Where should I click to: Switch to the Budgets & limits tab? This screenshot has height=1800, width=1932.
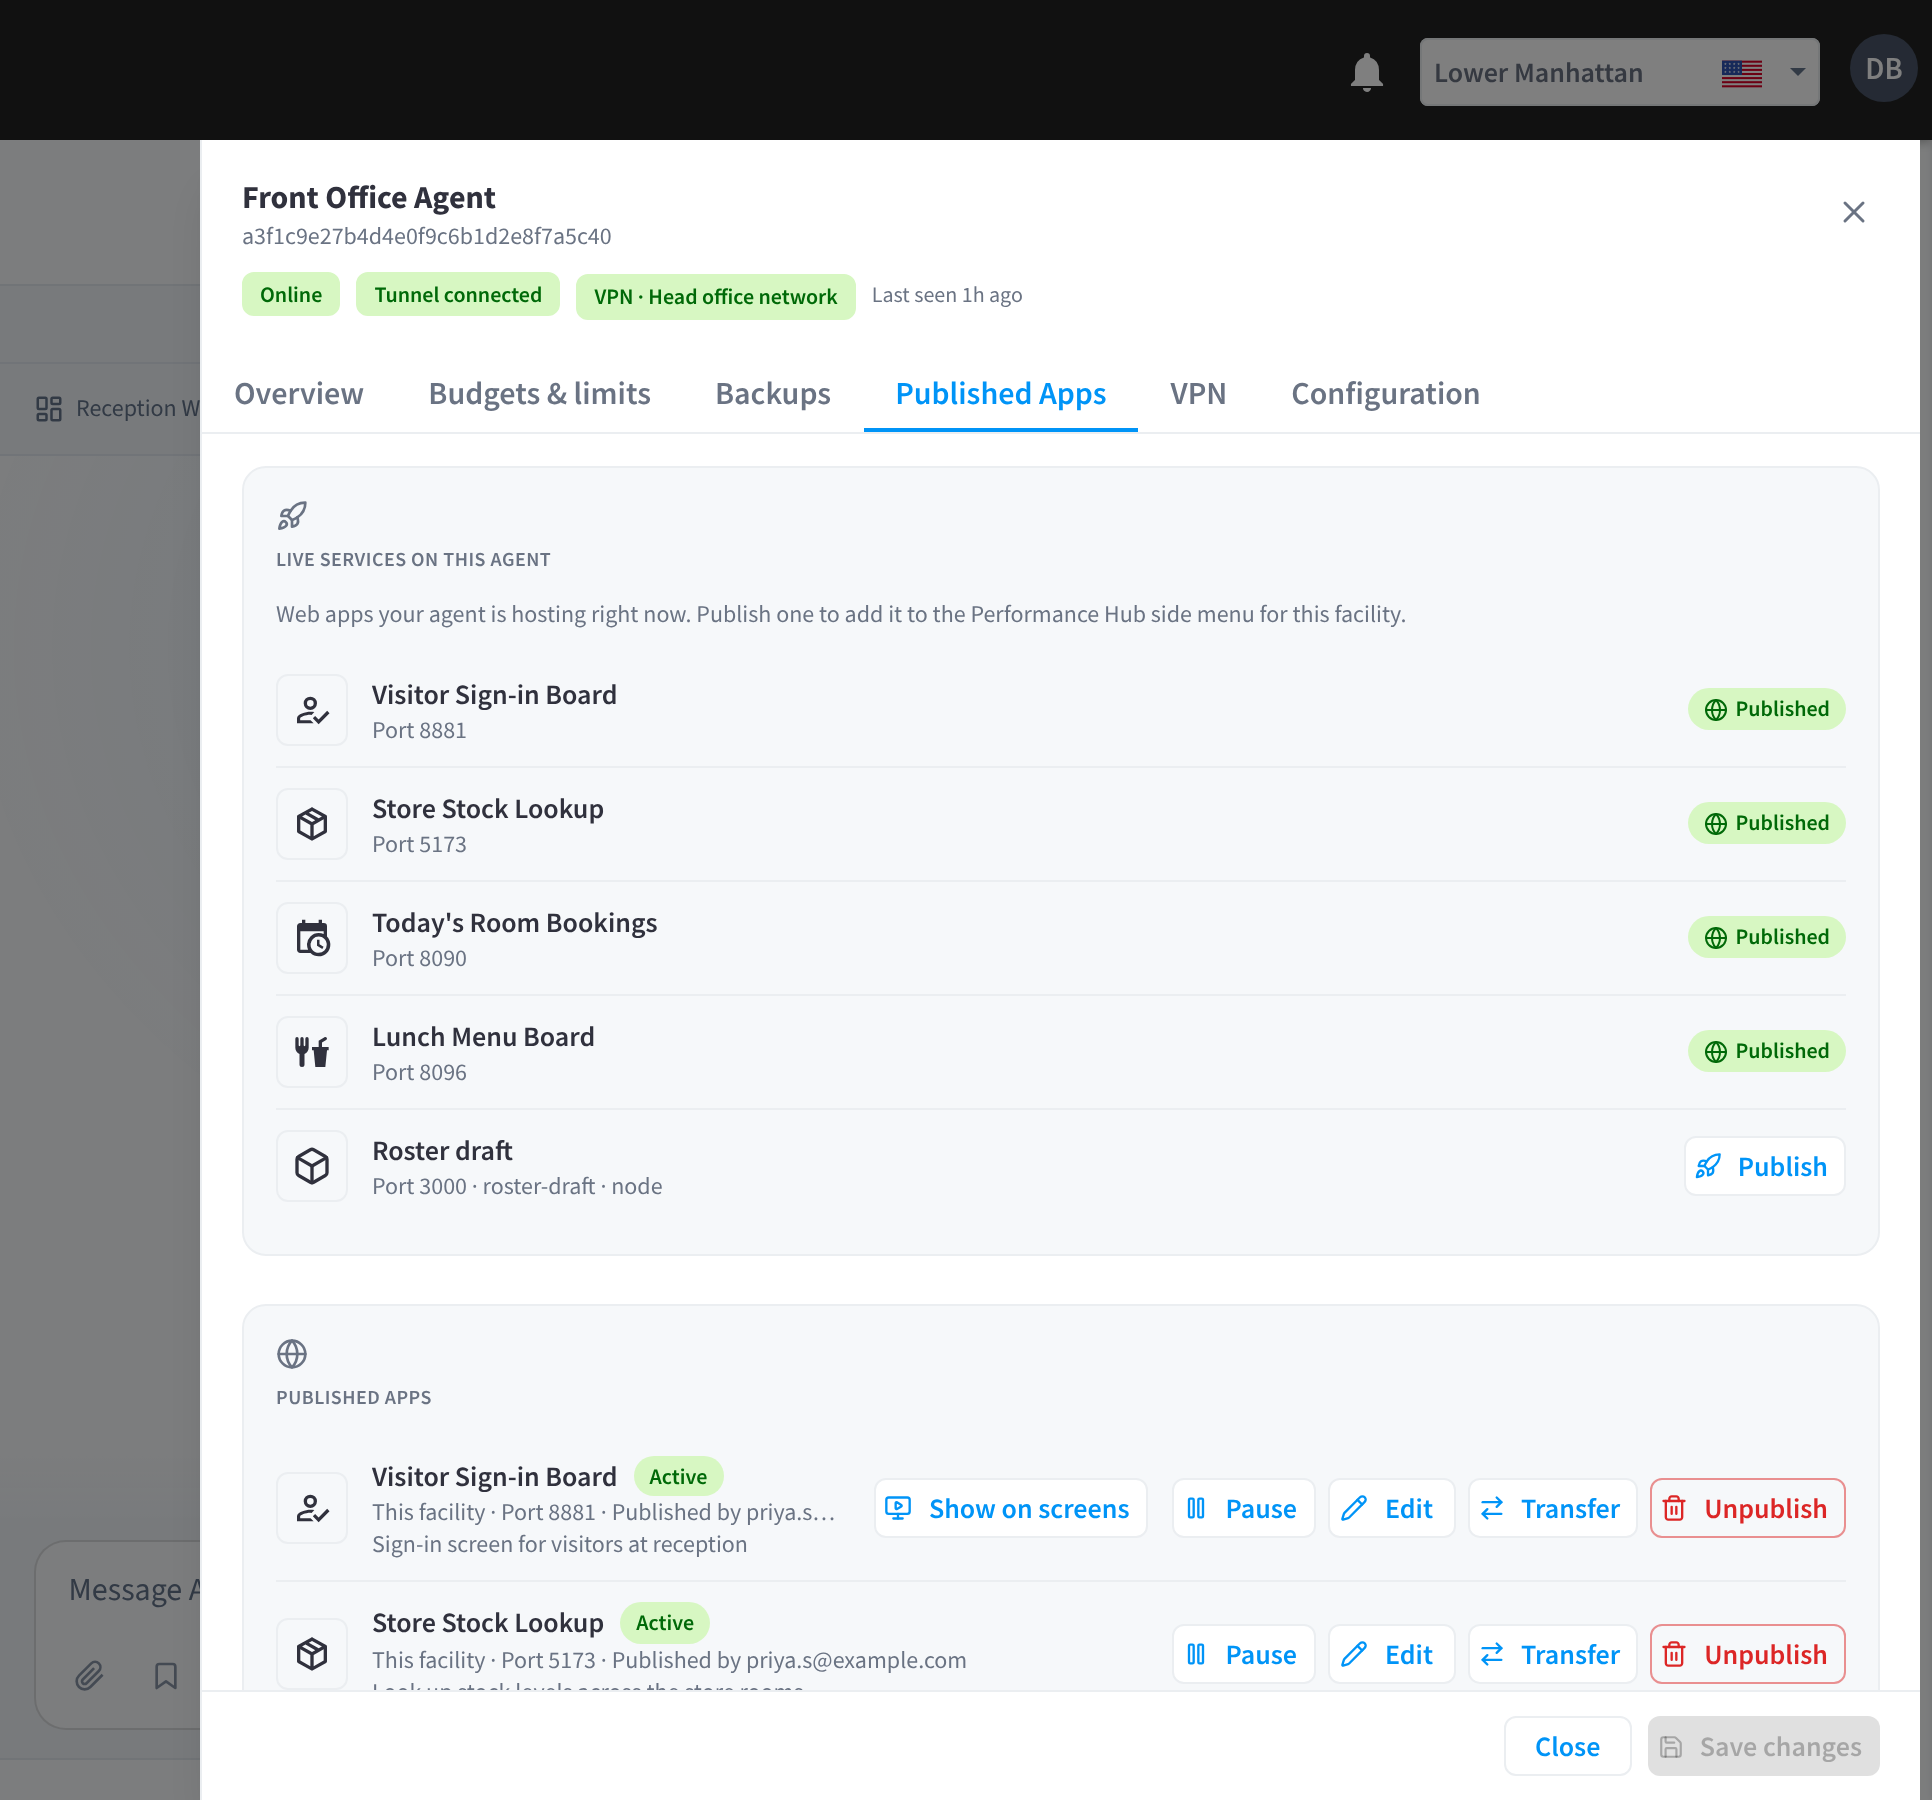pyautogui.click(x=540, y=394)
